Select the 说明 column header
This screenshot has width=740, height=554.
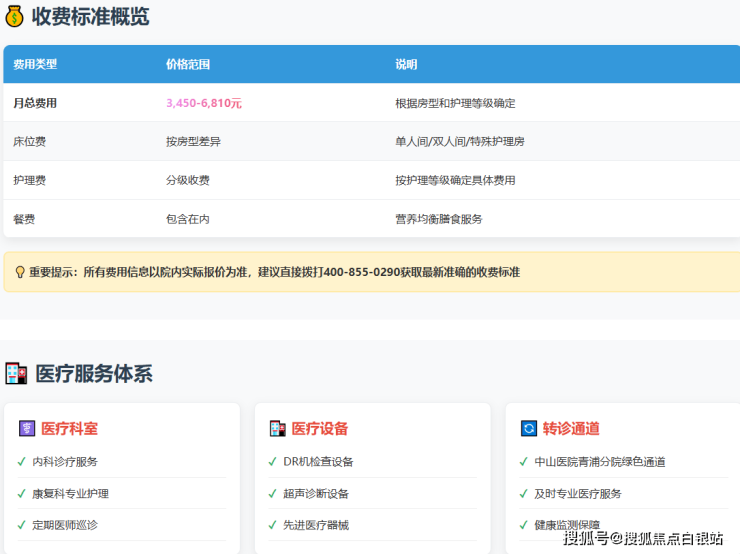pos(406,64)
